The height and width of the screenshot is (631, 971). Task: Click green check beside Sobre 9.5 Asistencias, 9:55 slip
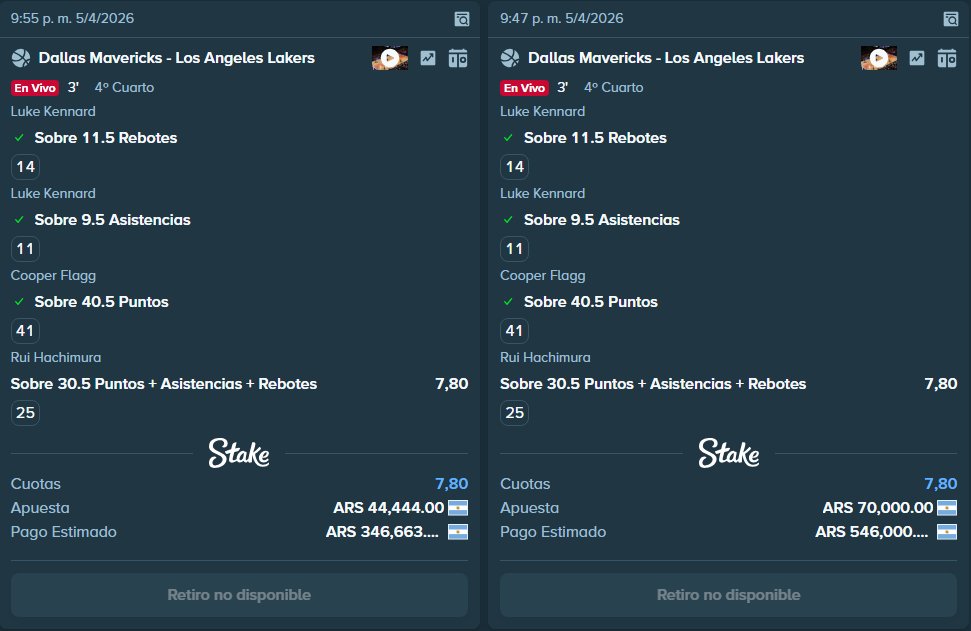point(19,220)
